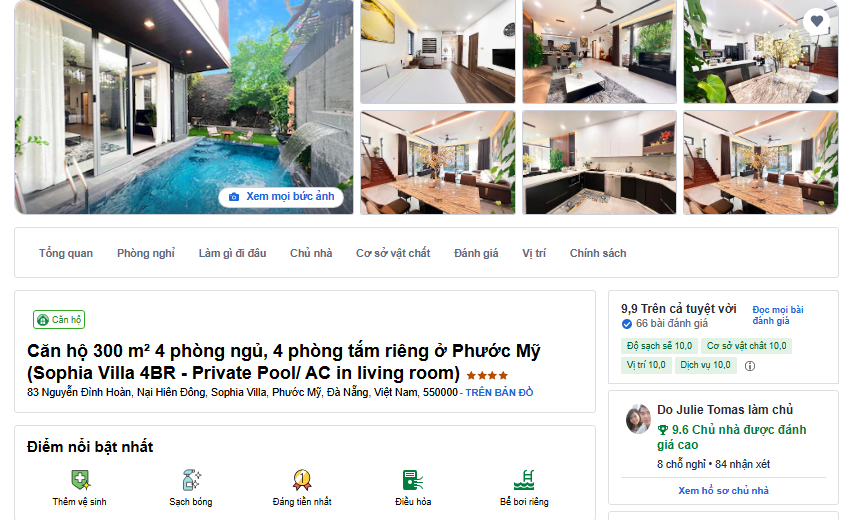
Task: Click the rating info circle icon
Action: [x=750, y=366]
